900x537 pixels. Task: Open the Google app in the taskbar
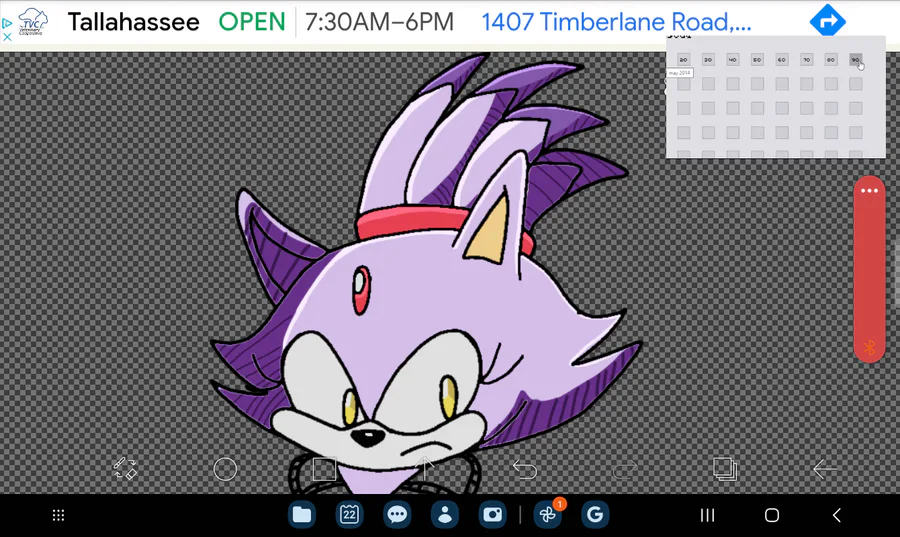click(x=595, y=515)
